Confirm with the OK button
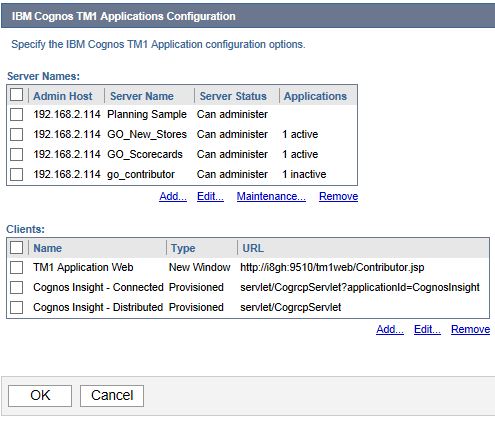 click(40, 396)
